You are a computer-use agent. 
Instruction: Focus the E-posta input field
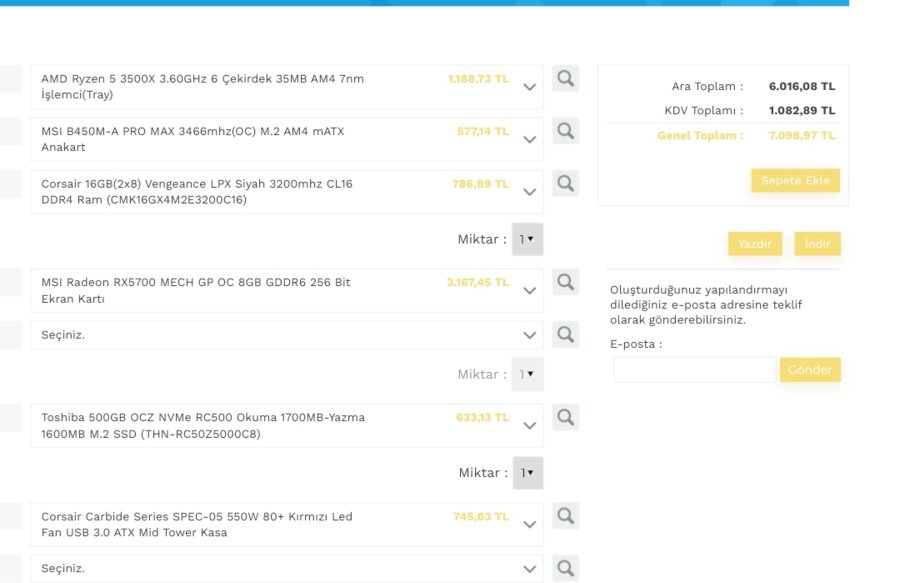click(695, 370)
